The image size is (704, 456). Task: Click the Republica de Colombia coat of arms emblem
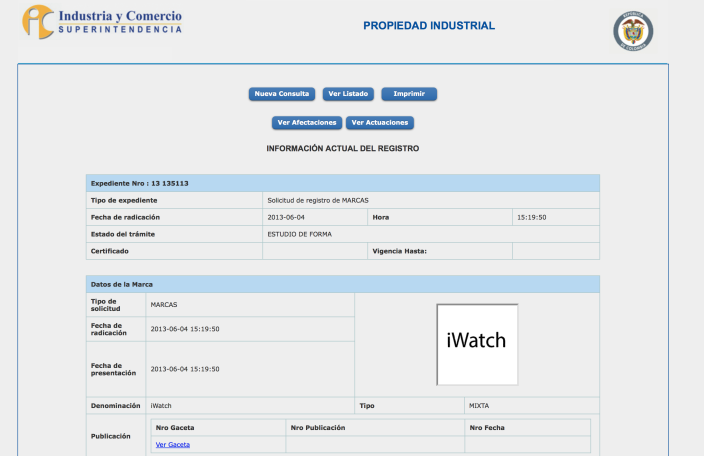click(x=633, y=31)
